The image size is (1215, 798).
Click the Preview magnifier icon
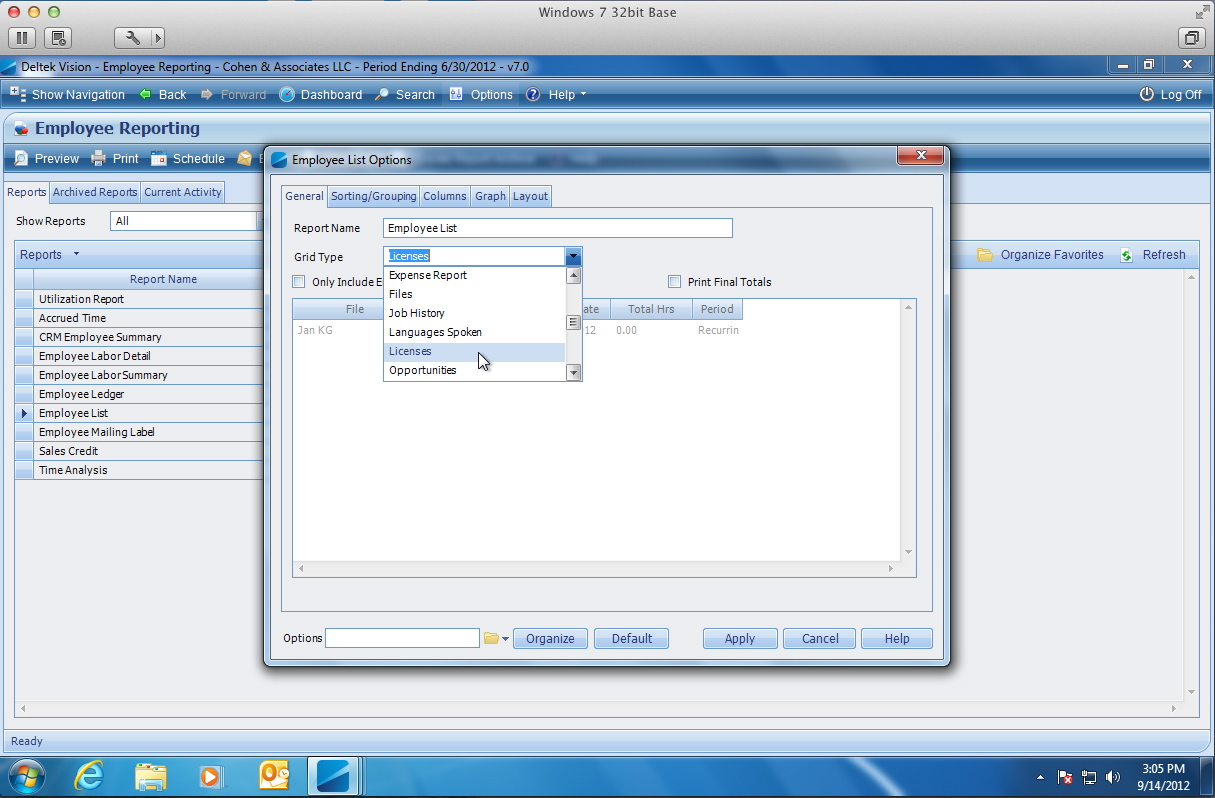pos(21,158)
